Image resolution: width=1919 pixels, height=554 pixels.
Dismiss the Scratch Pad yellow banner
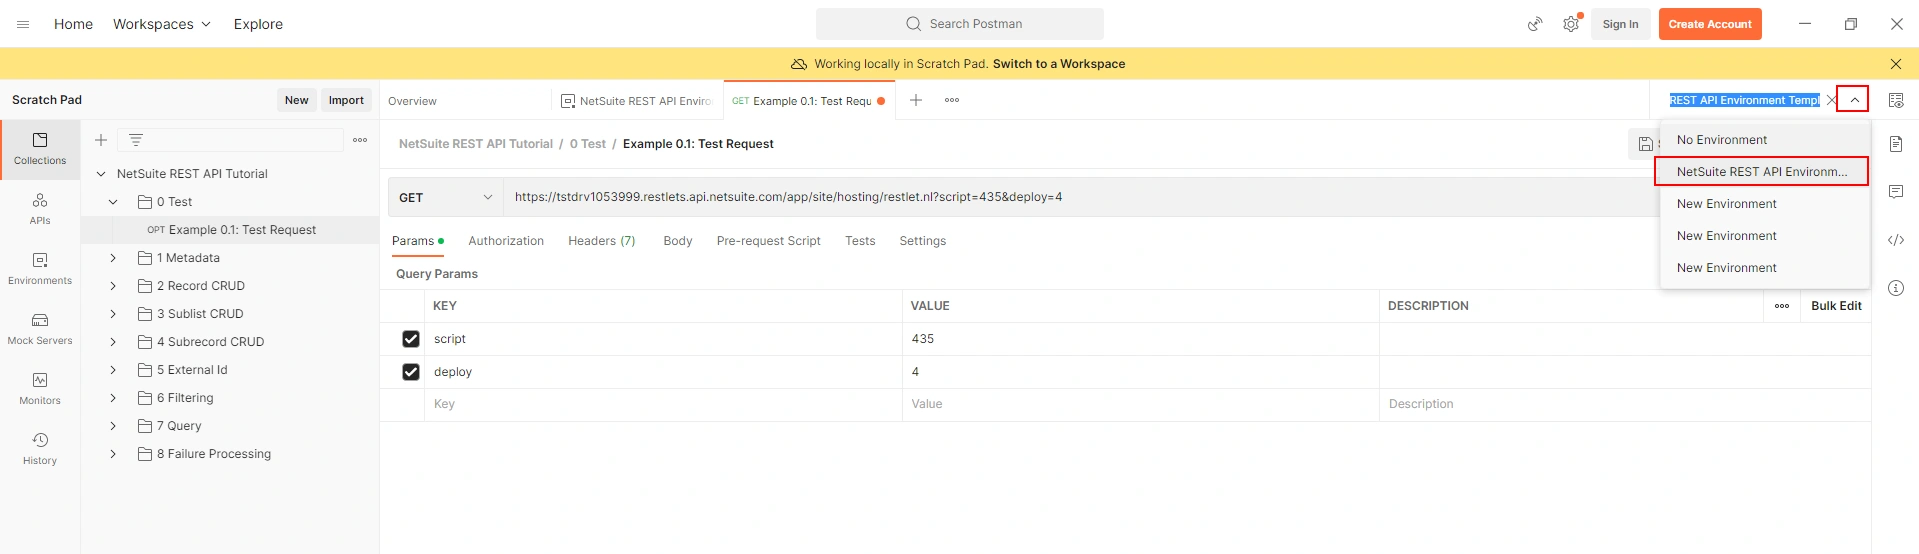[1896, 64]
